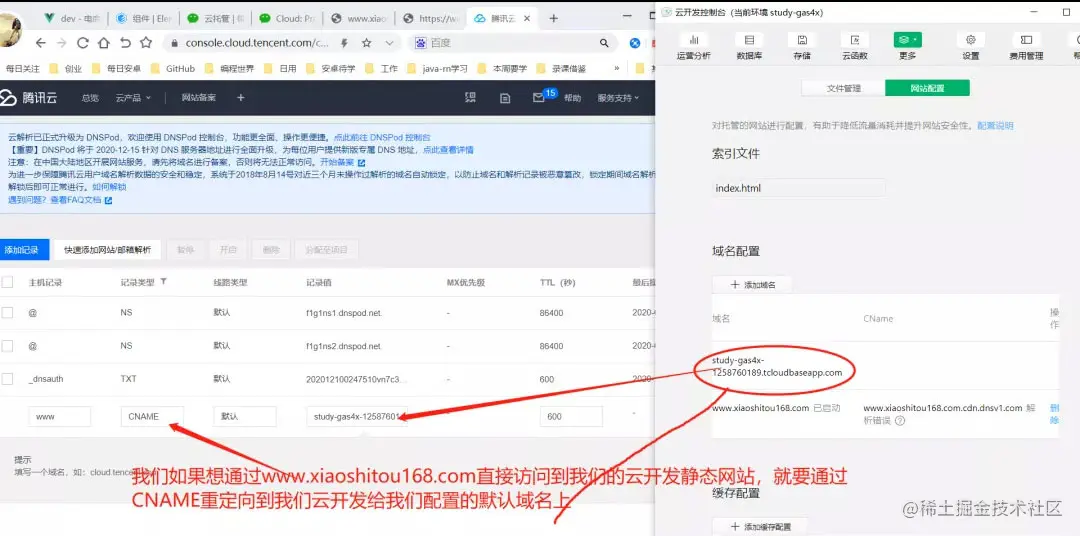Reload the Tencent Cloud console page
The image size is (1080, 536).
point(83,43)
